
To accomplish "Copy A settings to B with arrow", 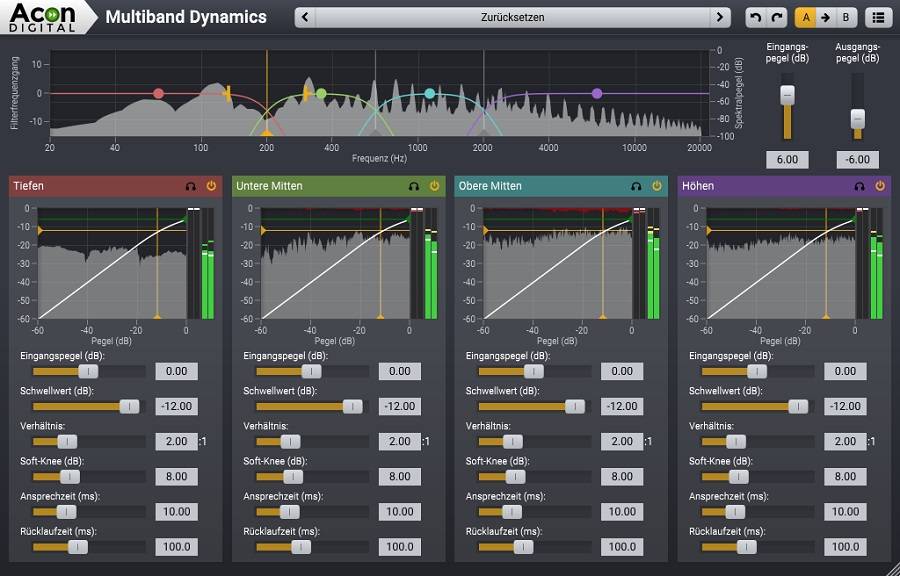I will pyautogui.click(x=825, y=17).
